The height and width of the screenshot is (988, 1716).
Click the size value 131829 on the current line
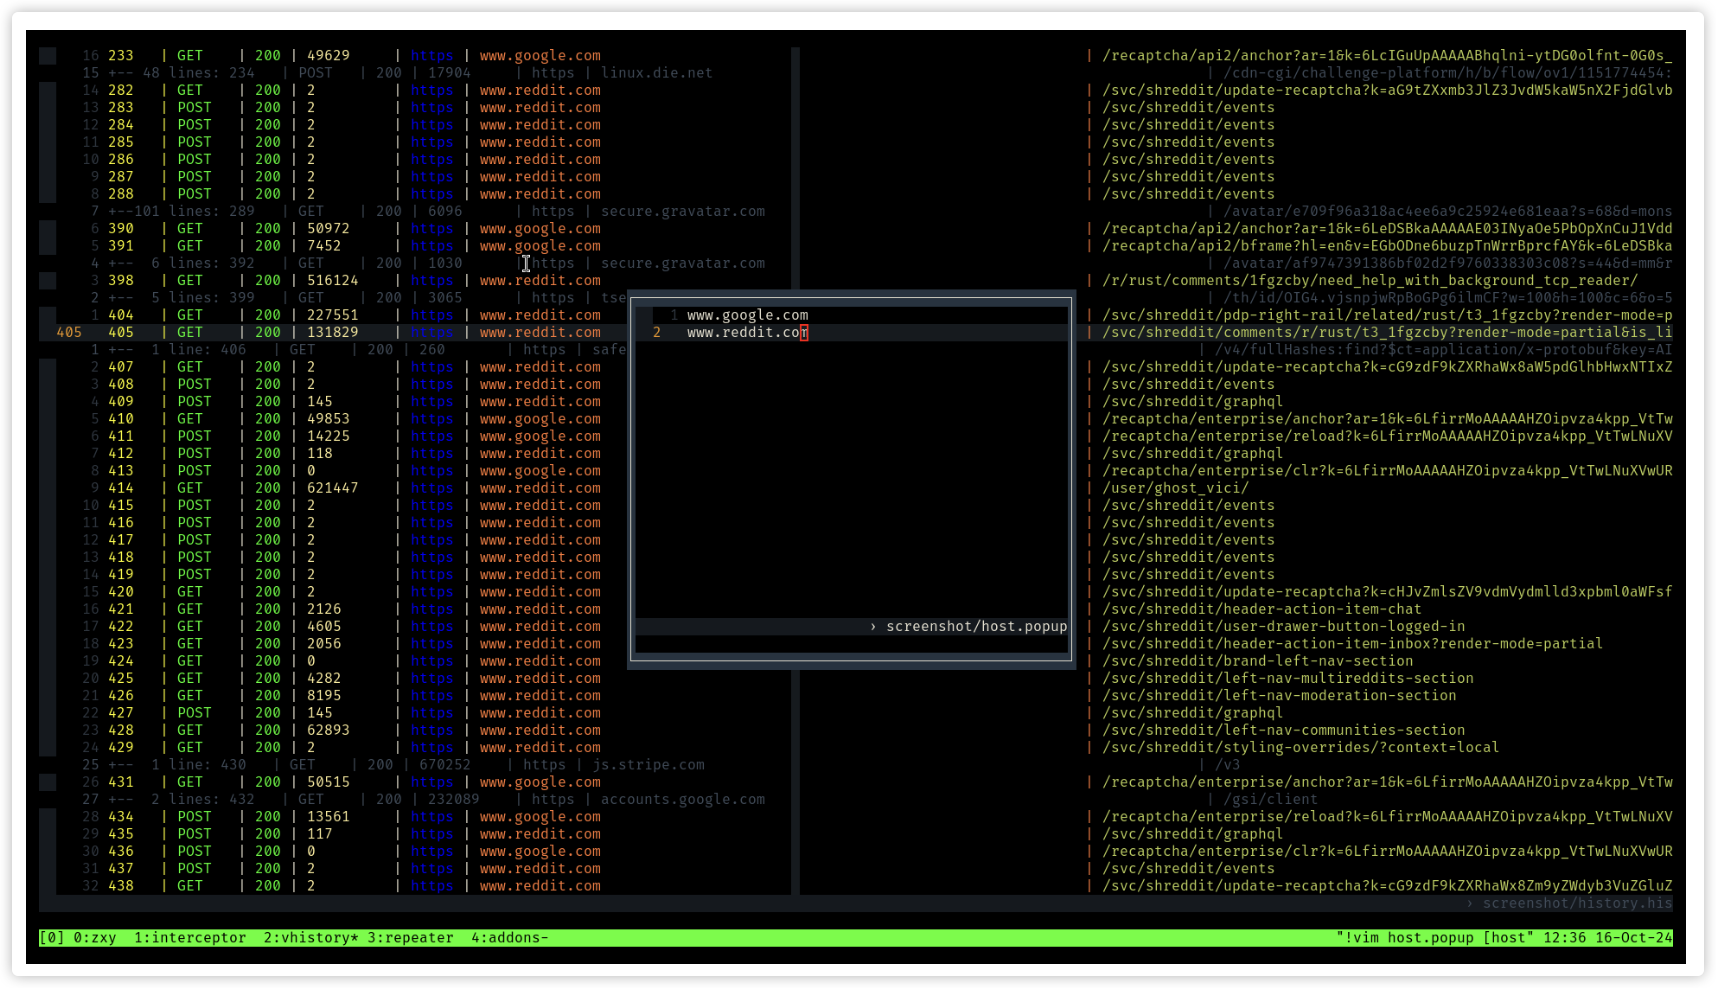(332, 333)
